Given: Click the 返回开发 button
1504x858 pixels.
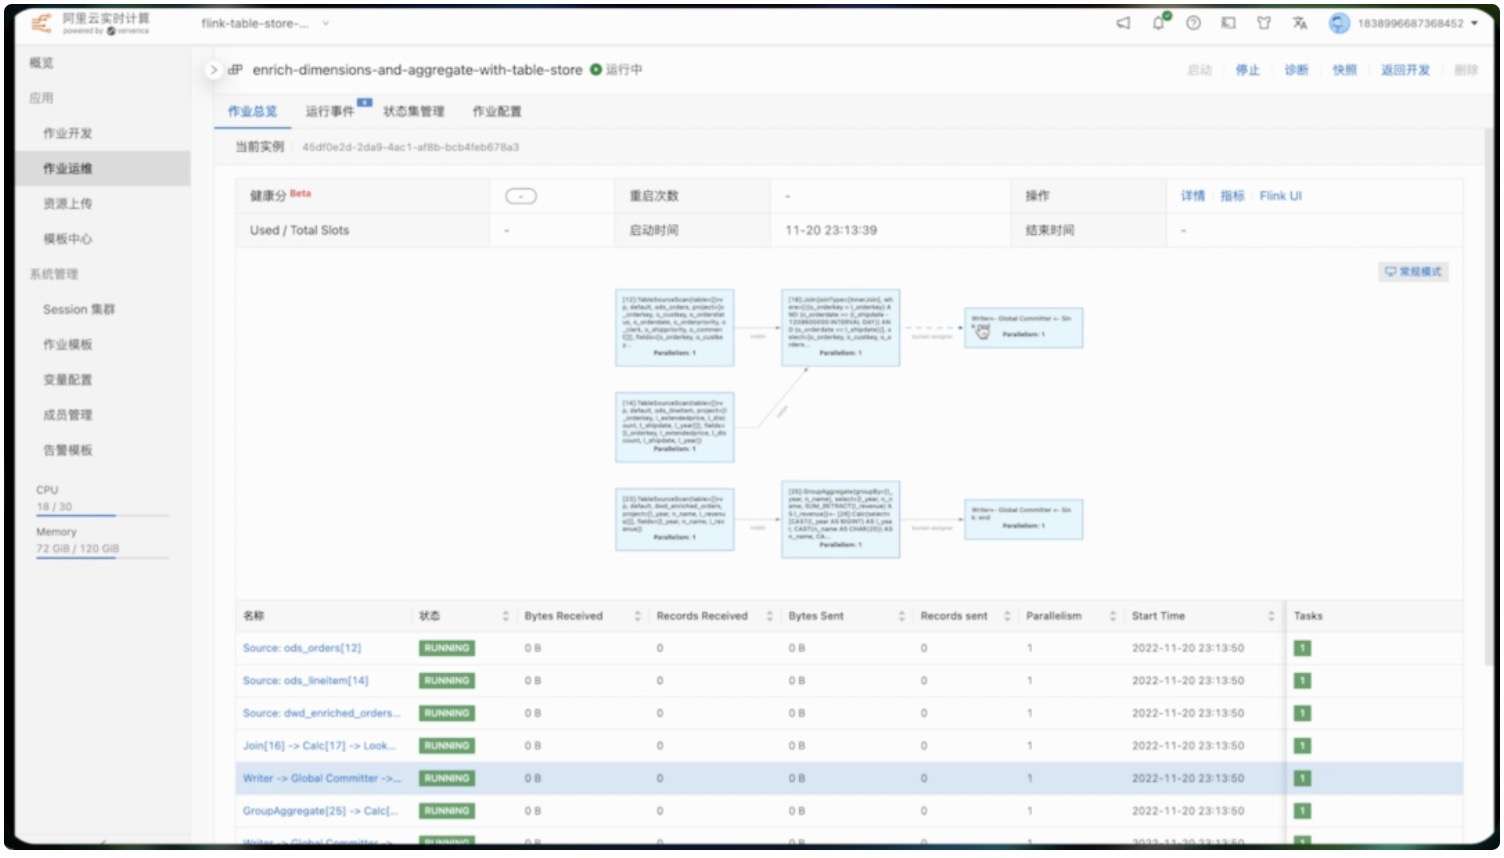Looking at the screenshot, I should tap(1405, 70).
